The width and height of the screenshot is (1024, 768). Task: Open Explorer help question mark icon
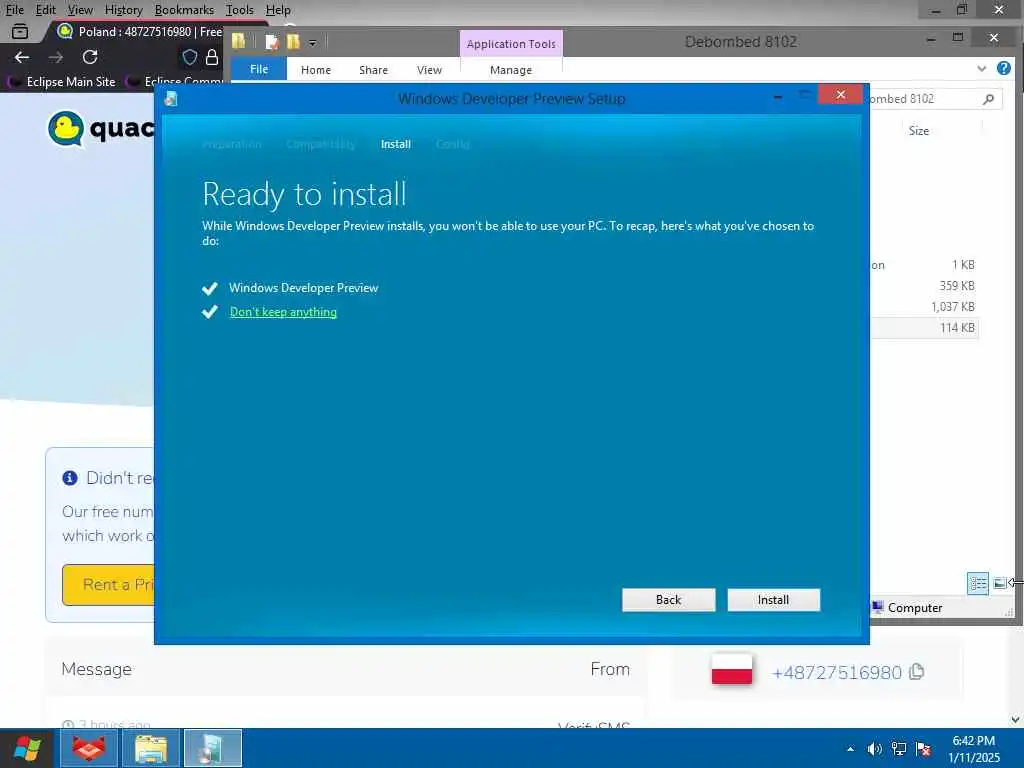point(1004,68)
